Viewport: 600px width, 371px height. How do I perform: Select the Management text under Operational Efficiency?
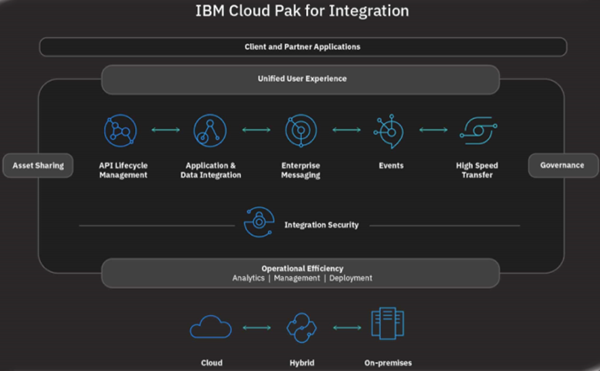[297, 278]
